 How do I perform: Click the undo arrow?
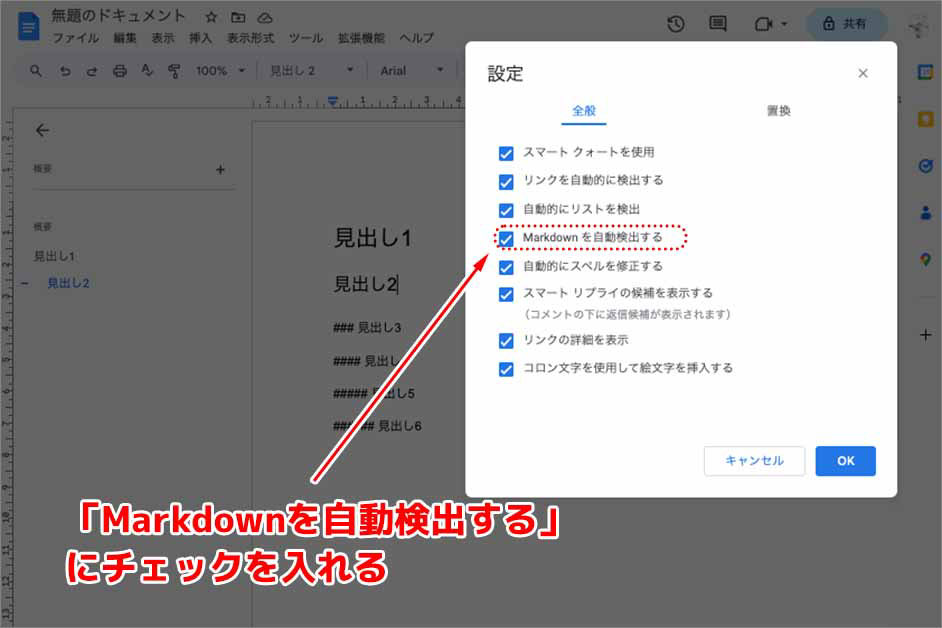[66, 70]
